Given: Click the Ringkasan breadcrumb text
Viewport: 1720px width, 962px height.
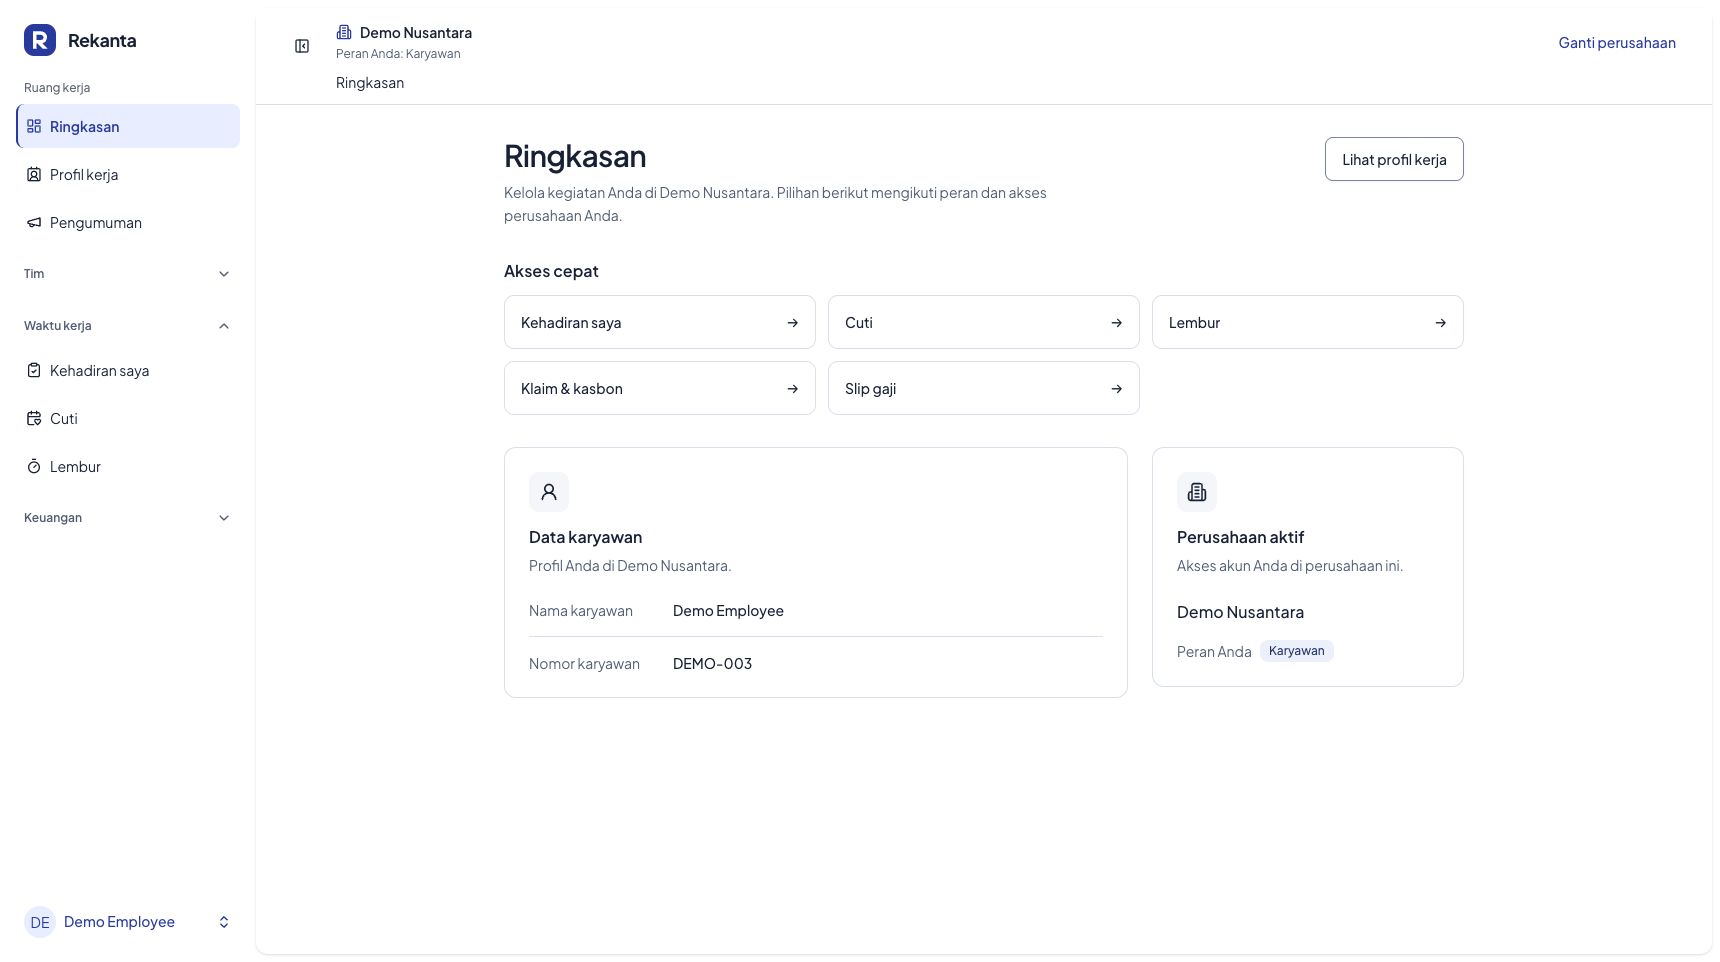Looking at the screenshot, I should coord(370,83).
